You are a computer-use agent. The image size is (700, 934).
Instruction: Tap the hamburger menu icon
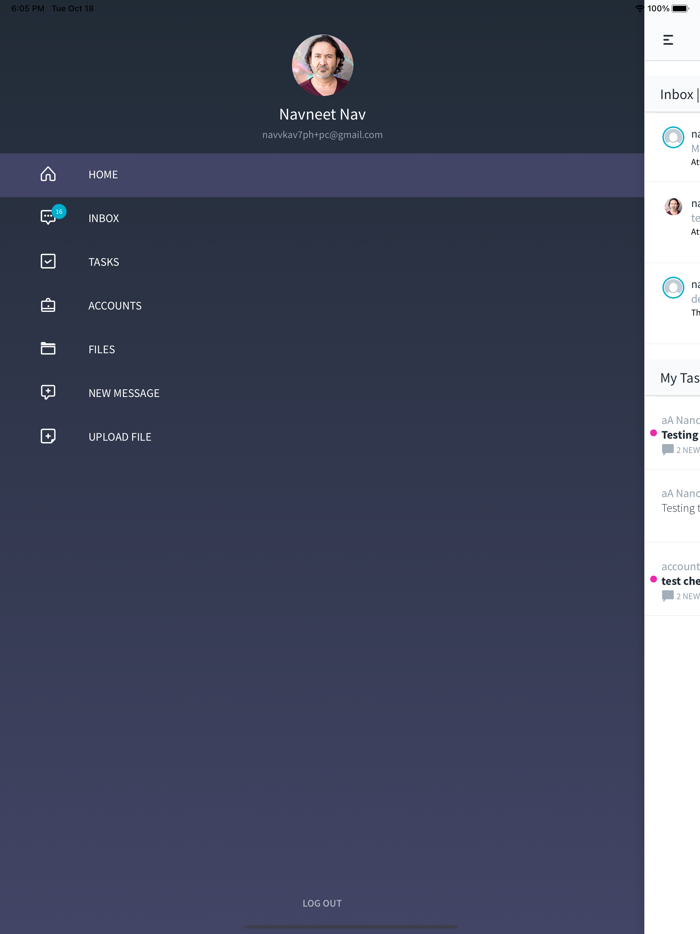668,40
